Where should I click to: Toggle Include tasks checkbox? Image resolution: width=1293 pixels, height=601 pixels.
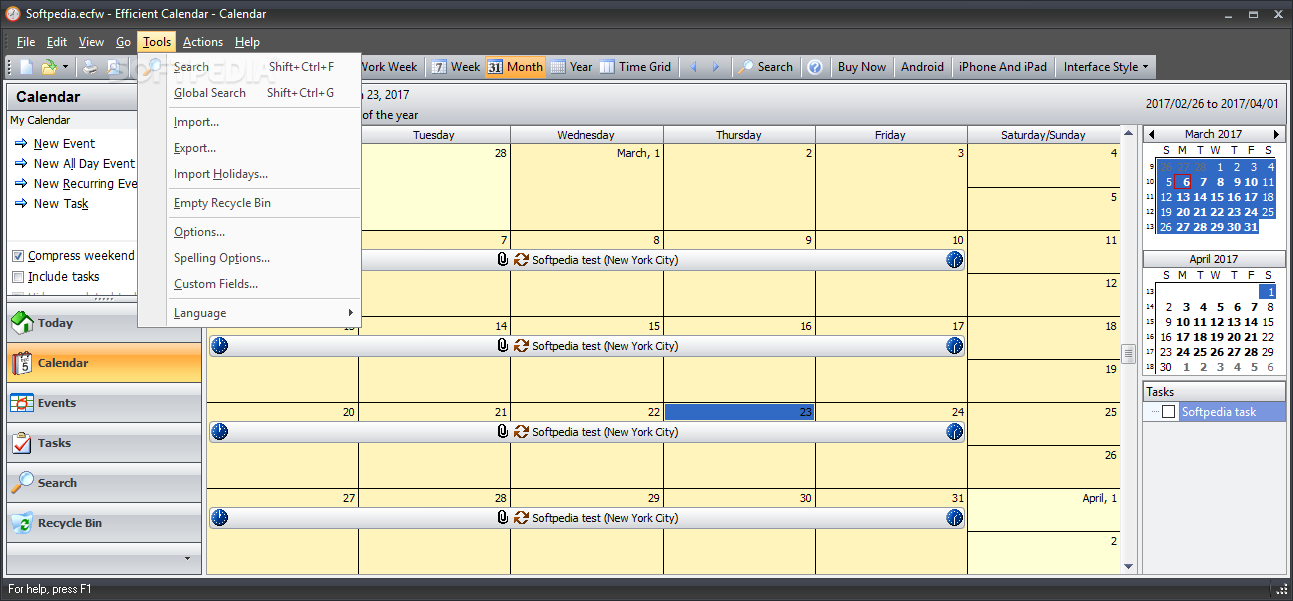tap(18, 277)
